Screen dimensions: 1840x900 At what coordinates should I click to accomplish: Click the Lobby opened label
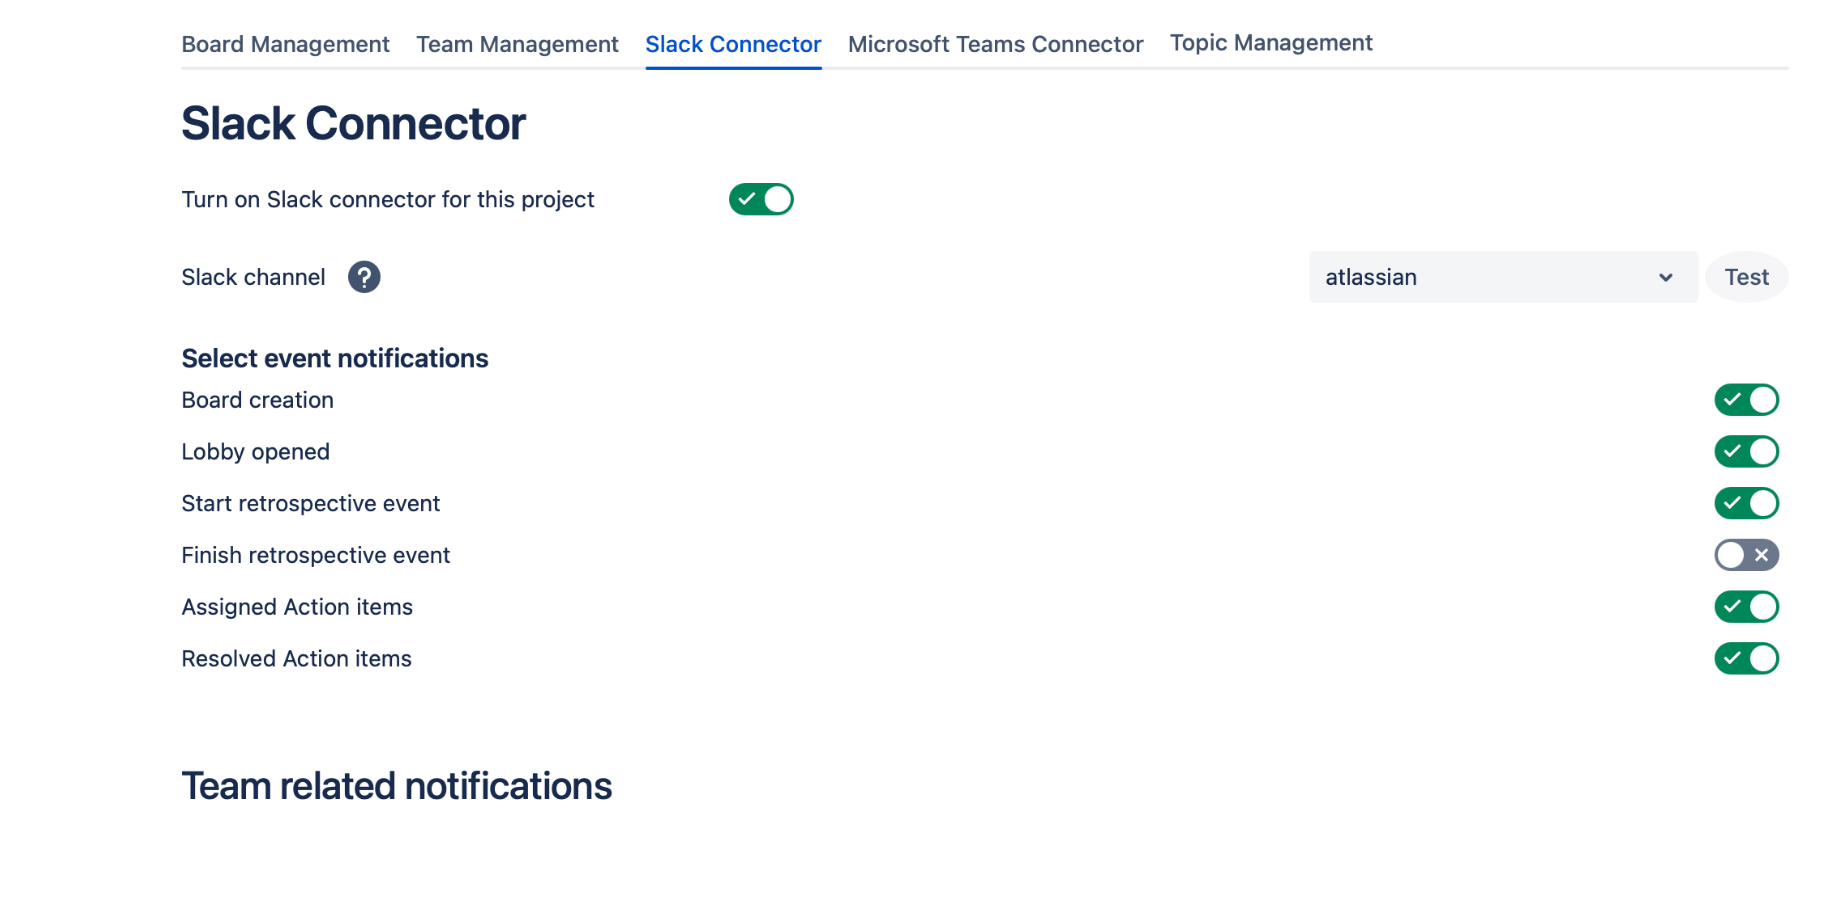255,452
